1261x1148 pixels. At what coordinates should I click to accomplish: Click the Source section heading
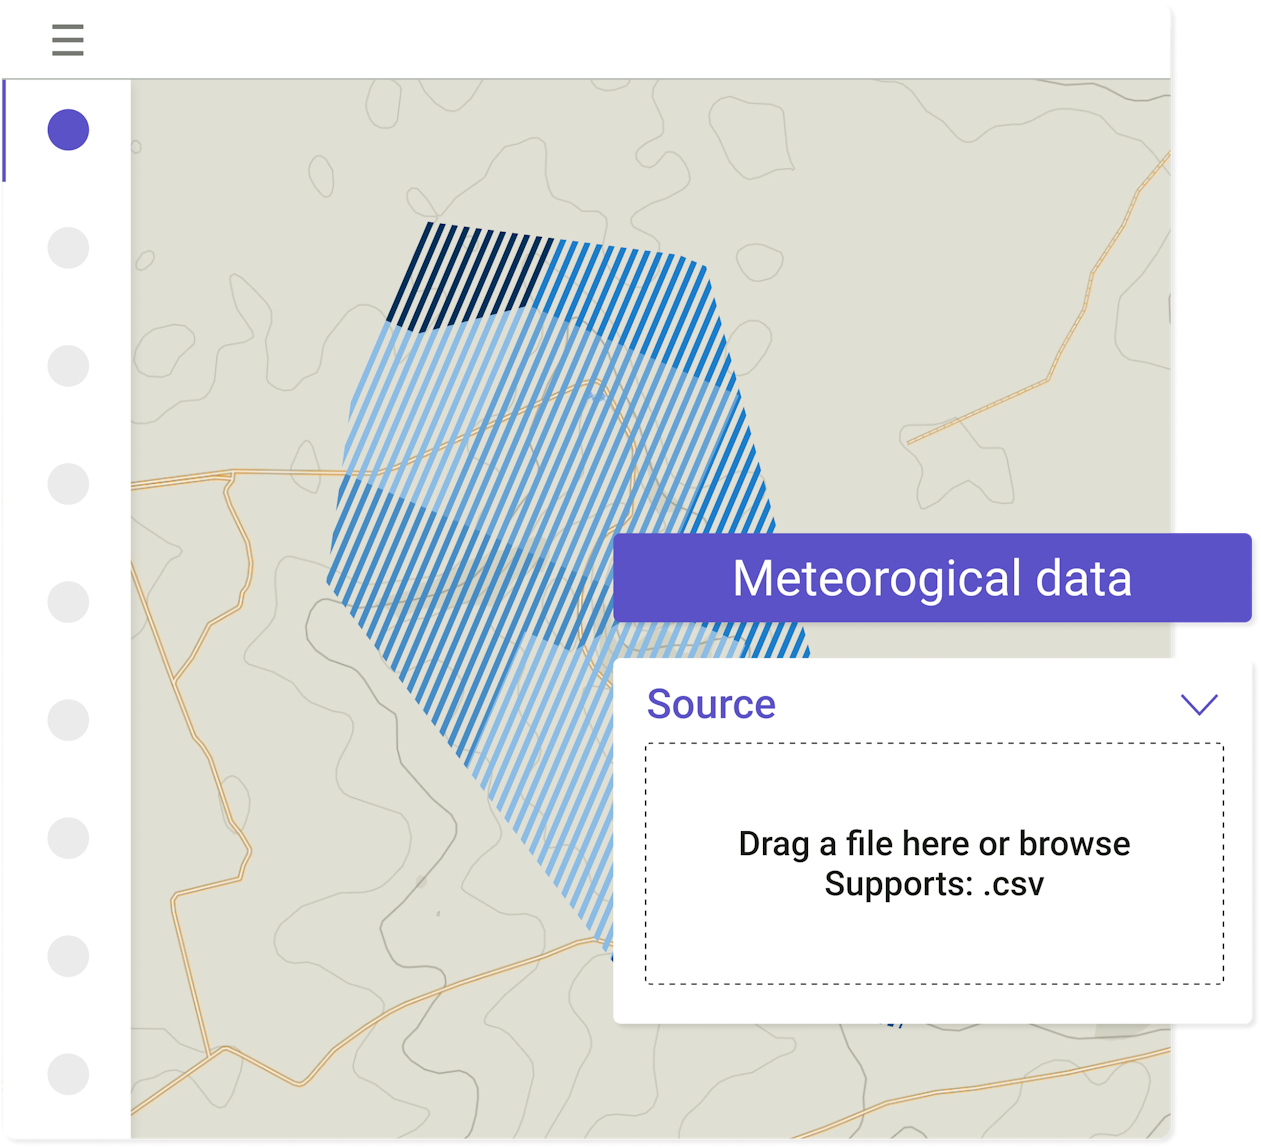click(x=711, y=704)
